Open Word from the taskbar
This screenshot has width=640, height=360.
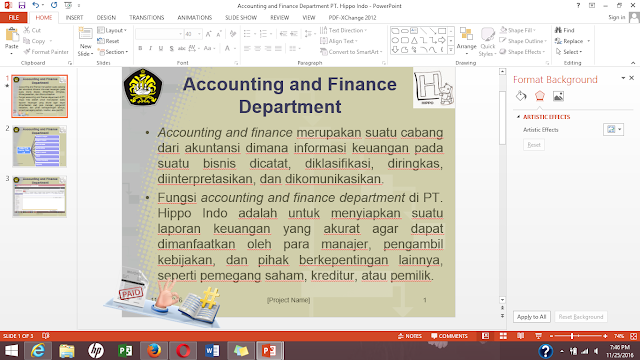212,351
